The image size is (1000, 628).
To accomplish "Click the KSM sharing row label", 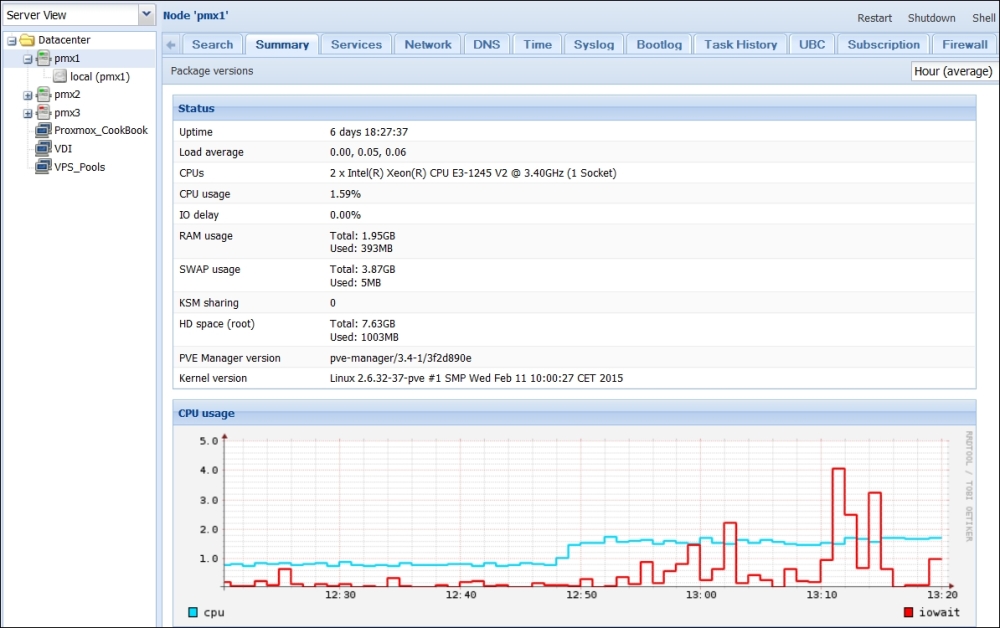I will [209, 303].
